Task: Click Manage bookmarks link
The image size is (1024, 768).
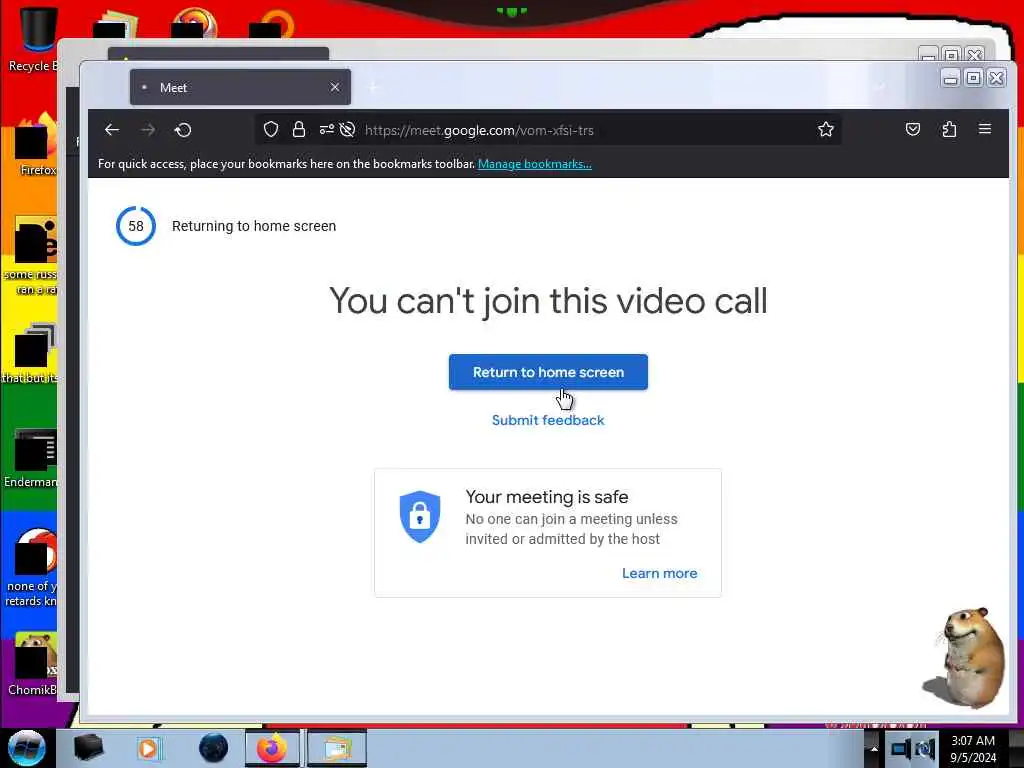Action: coord(535,164)
